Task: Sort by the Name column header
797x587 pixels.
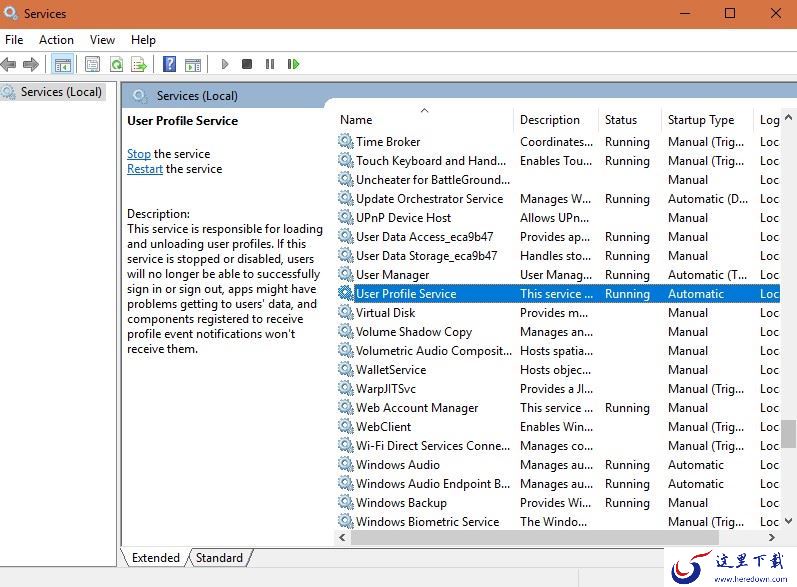Action: pos(424,120)
